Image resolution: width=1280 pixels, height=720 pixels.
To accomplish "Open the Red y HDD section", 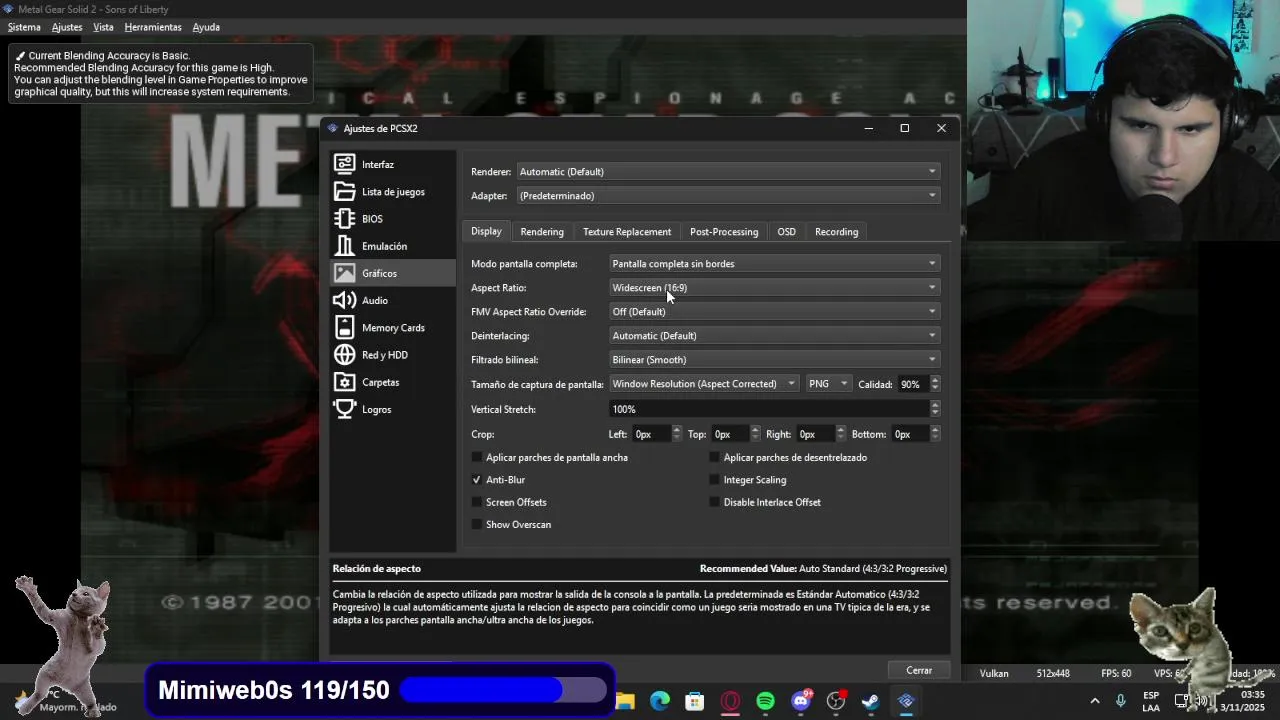I will click(392, 355).
